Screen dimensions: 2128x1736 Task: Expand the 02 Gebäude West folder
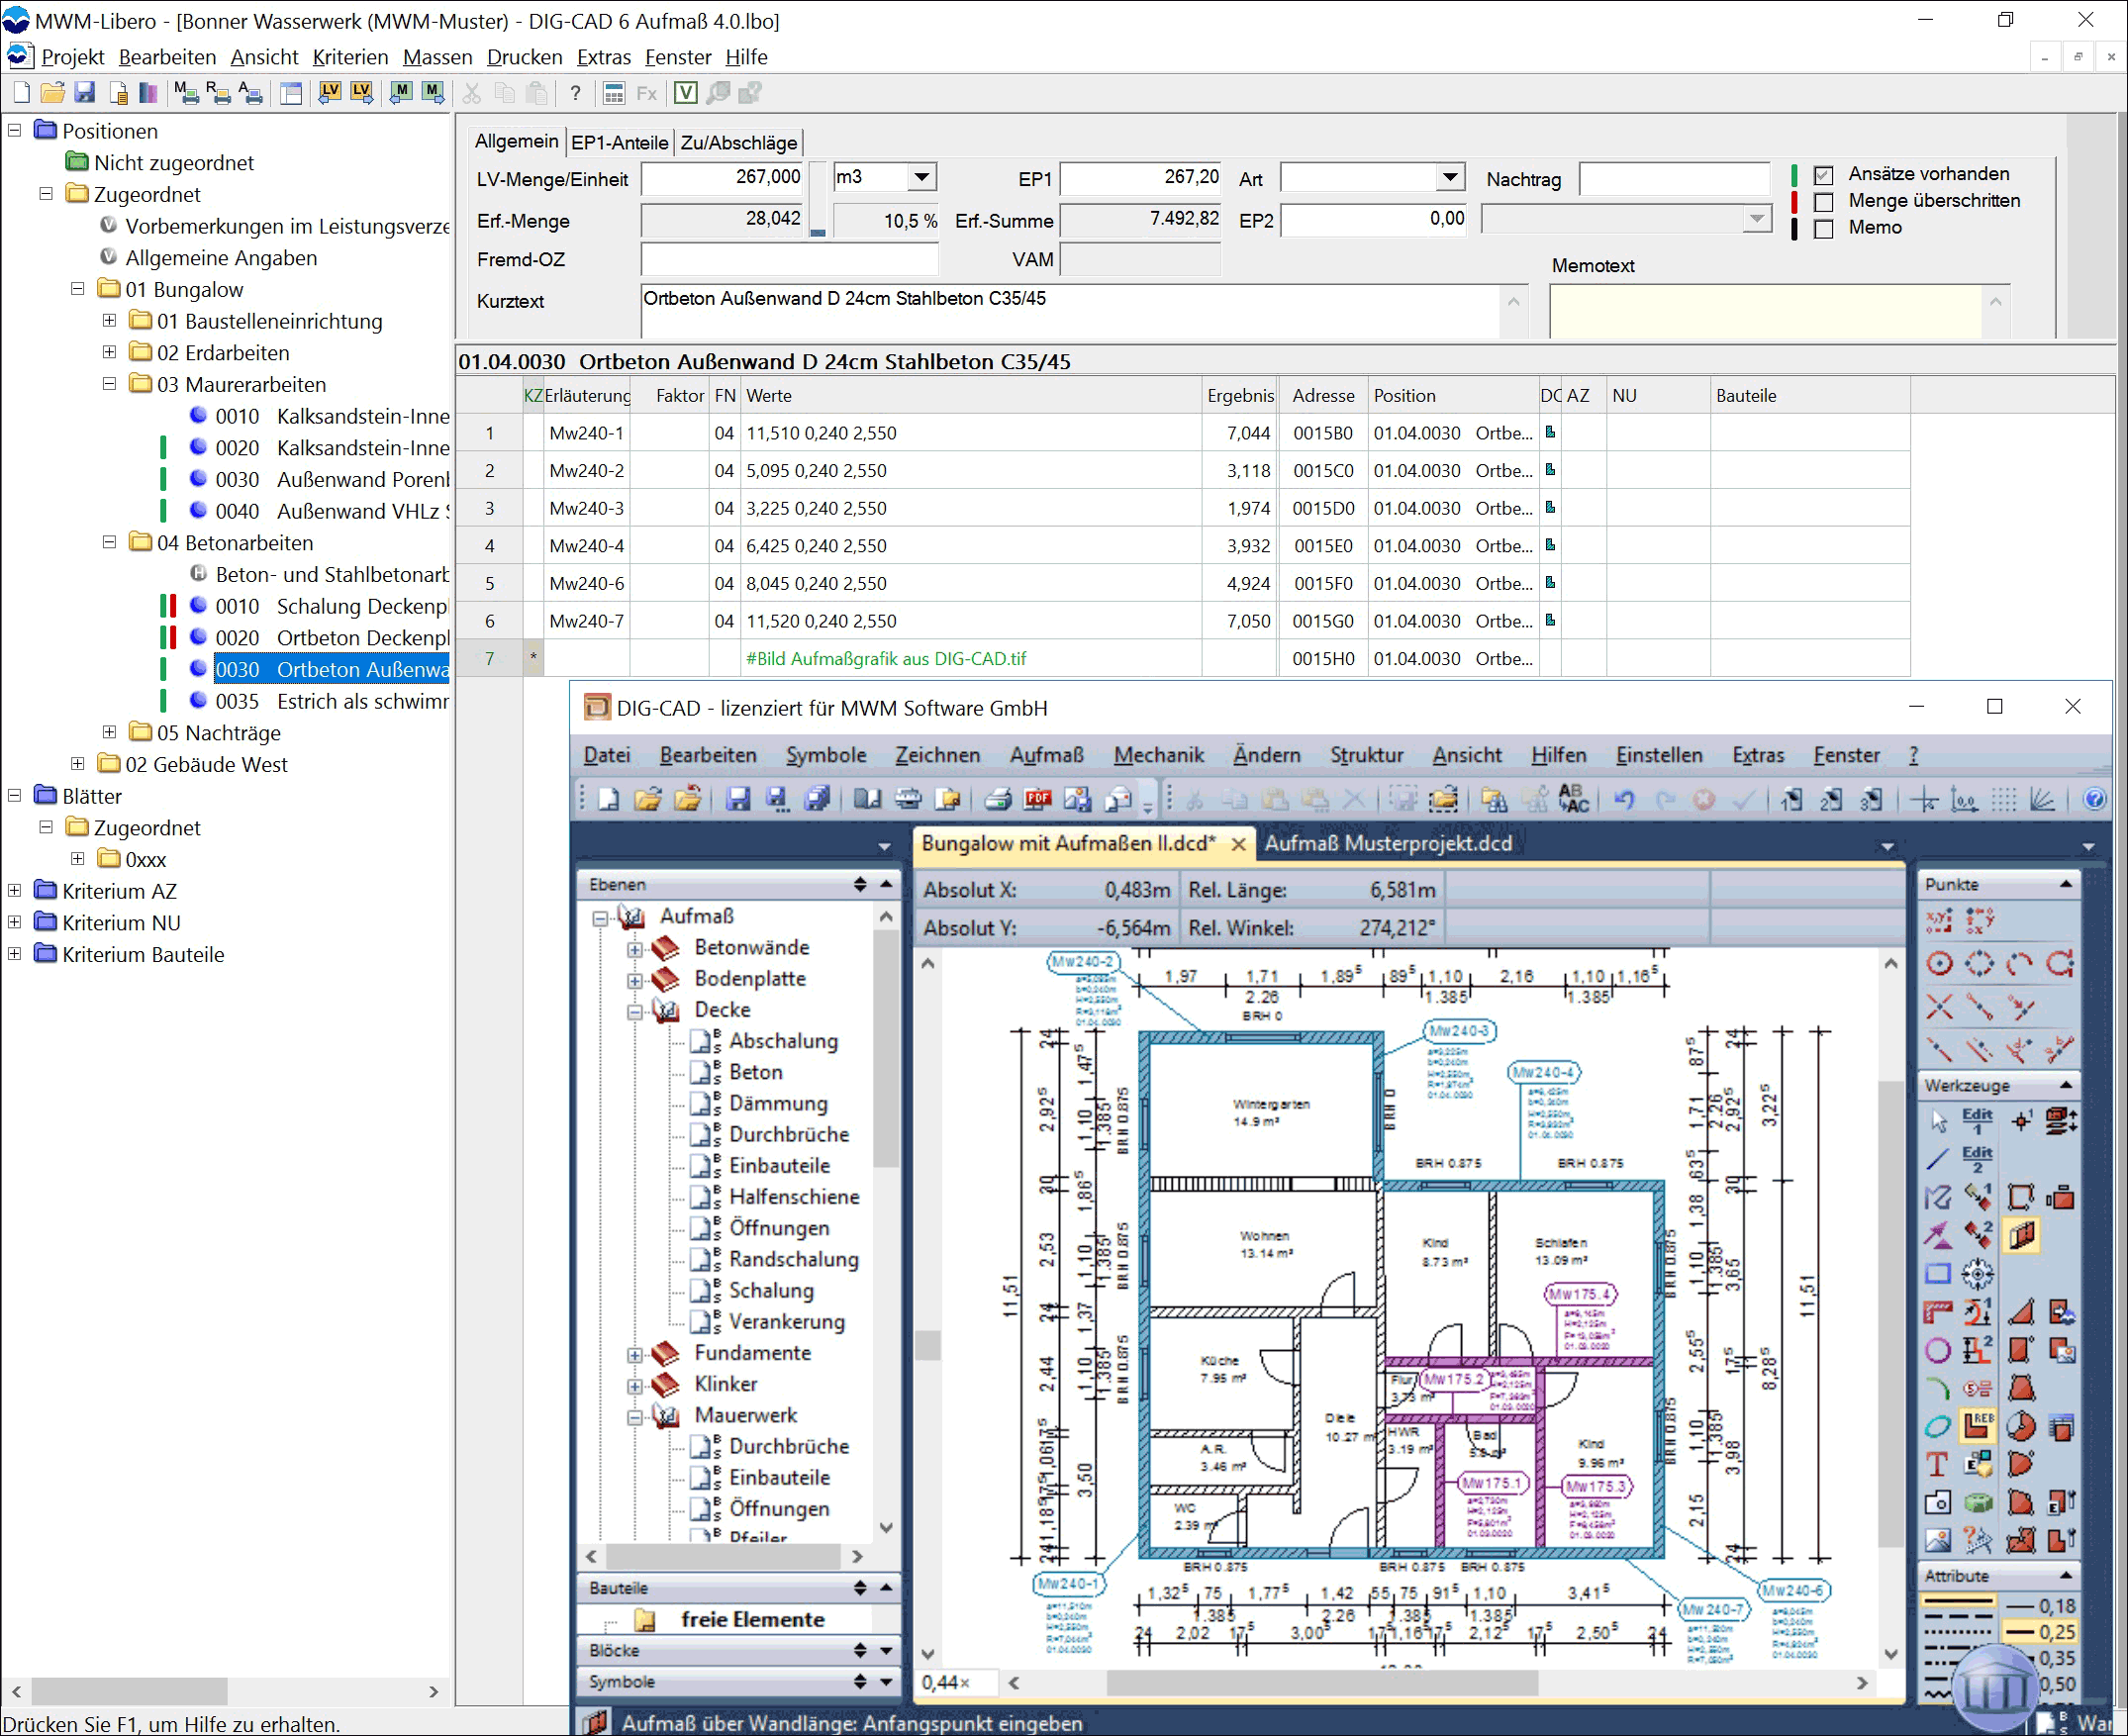click(78, 764)
